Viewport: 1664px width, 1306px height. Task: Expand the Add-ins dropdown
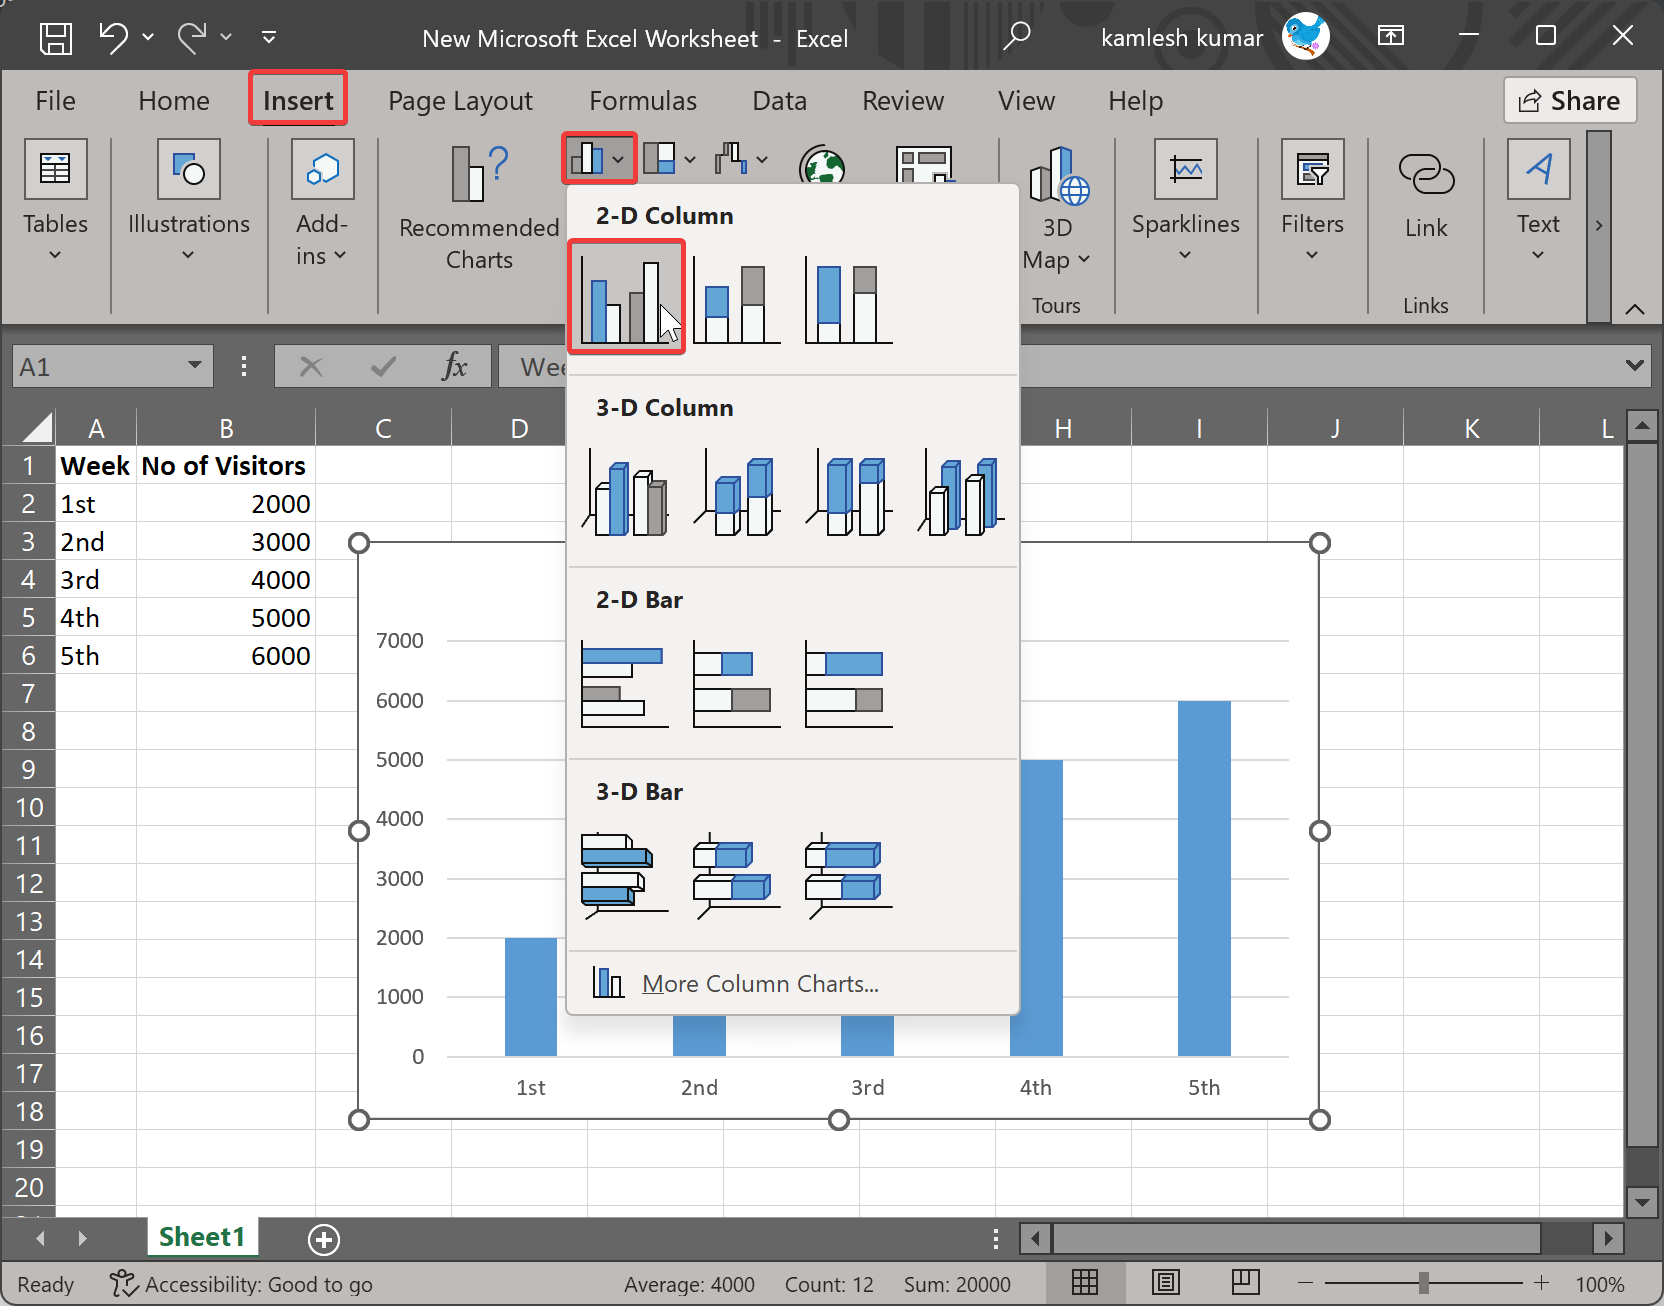(x=340, y=256)
